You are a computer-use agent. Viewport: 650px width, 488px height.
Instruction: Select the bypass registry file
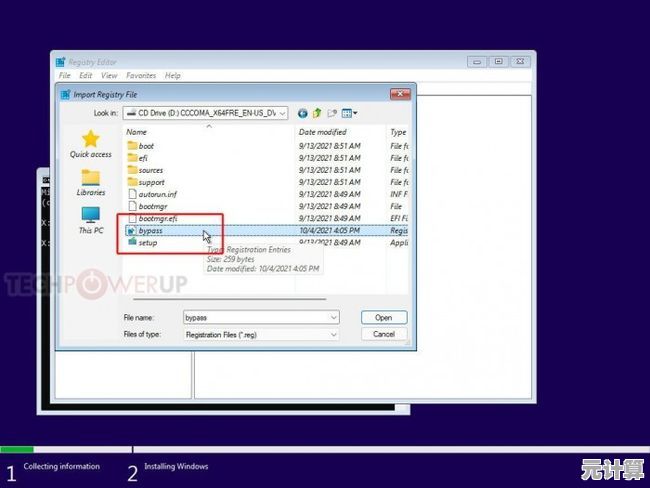150,230
